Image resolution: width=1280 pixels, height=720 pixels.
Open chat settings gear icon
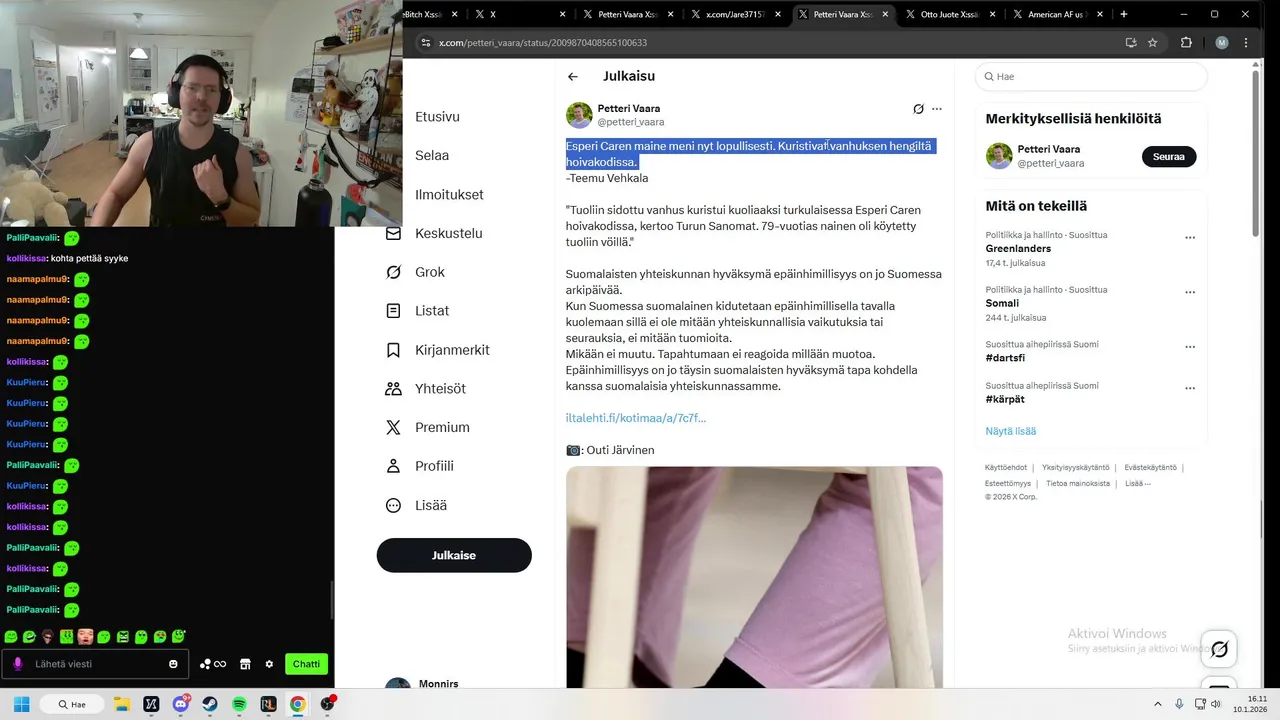(x=269, y=664)
